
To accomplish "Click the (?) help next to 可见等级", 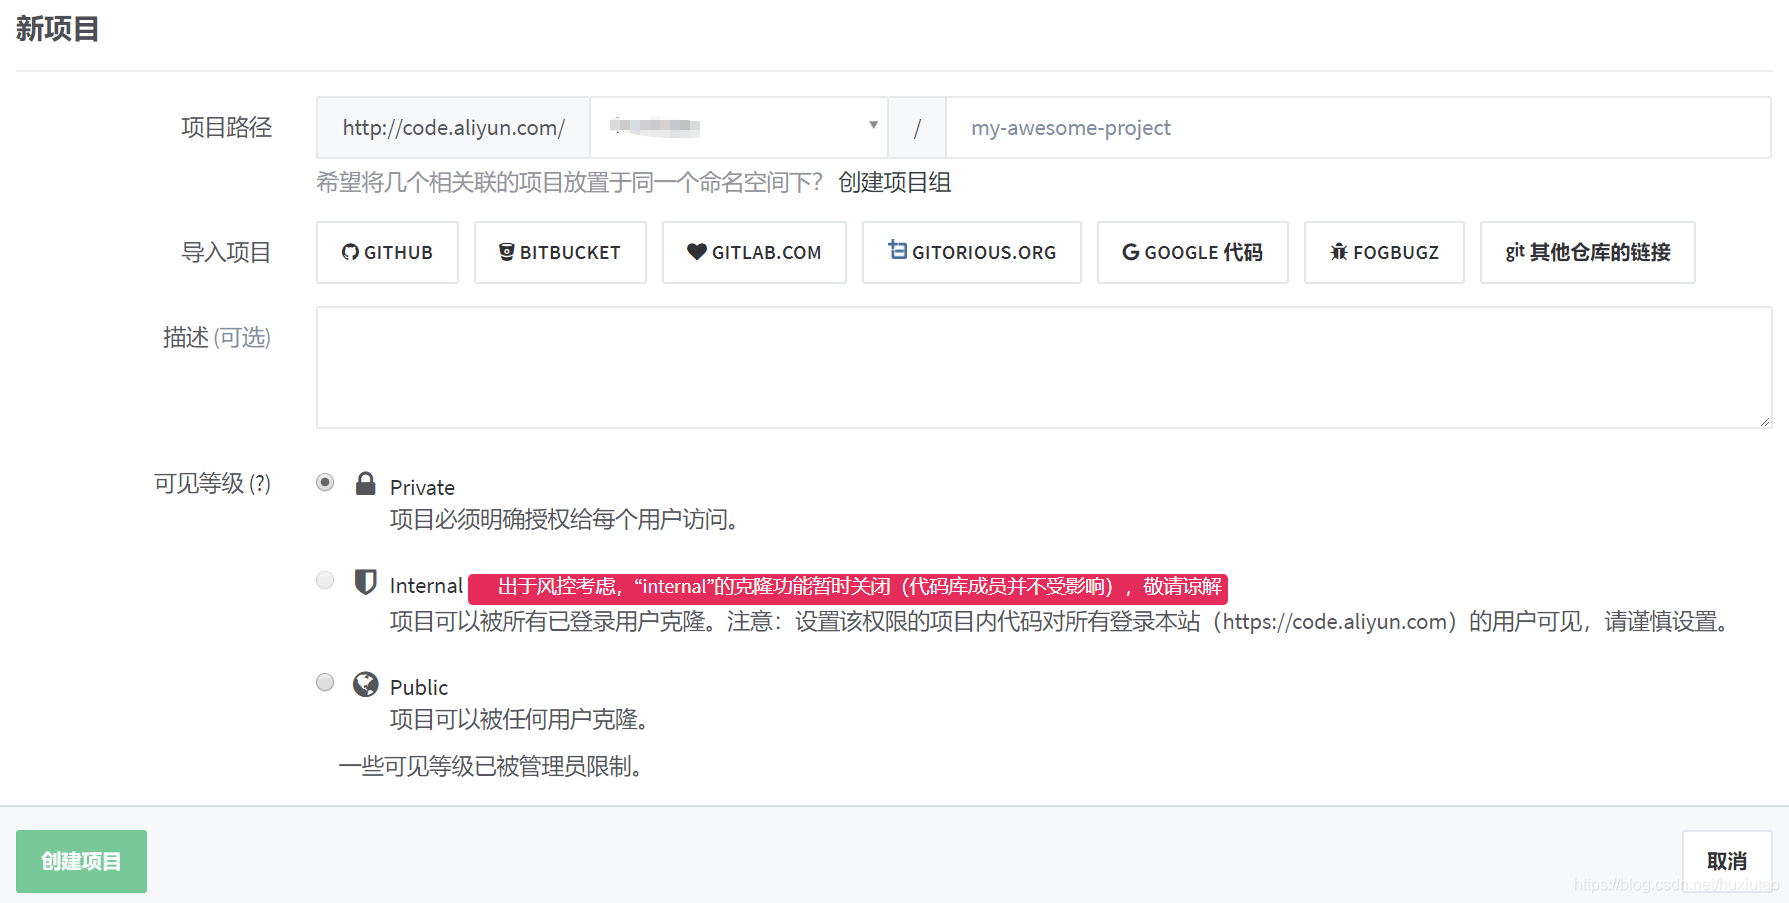I will click(260, 484).
